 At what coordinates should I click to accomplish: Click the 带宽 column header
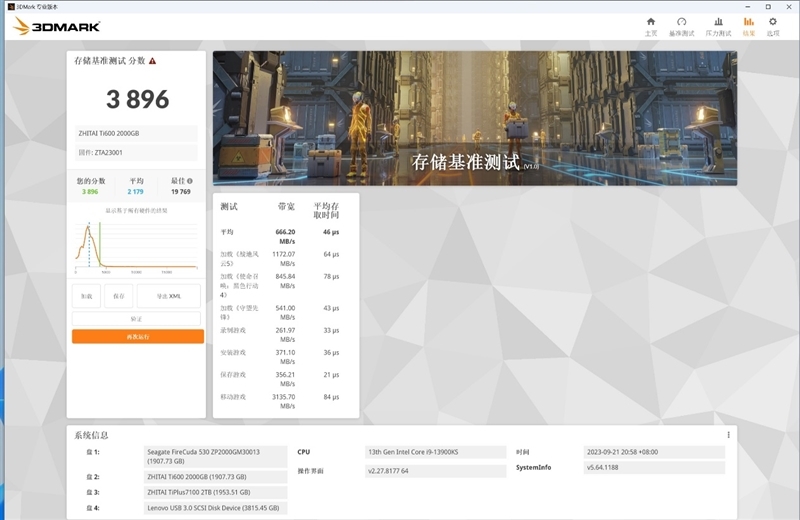[286, 206]
